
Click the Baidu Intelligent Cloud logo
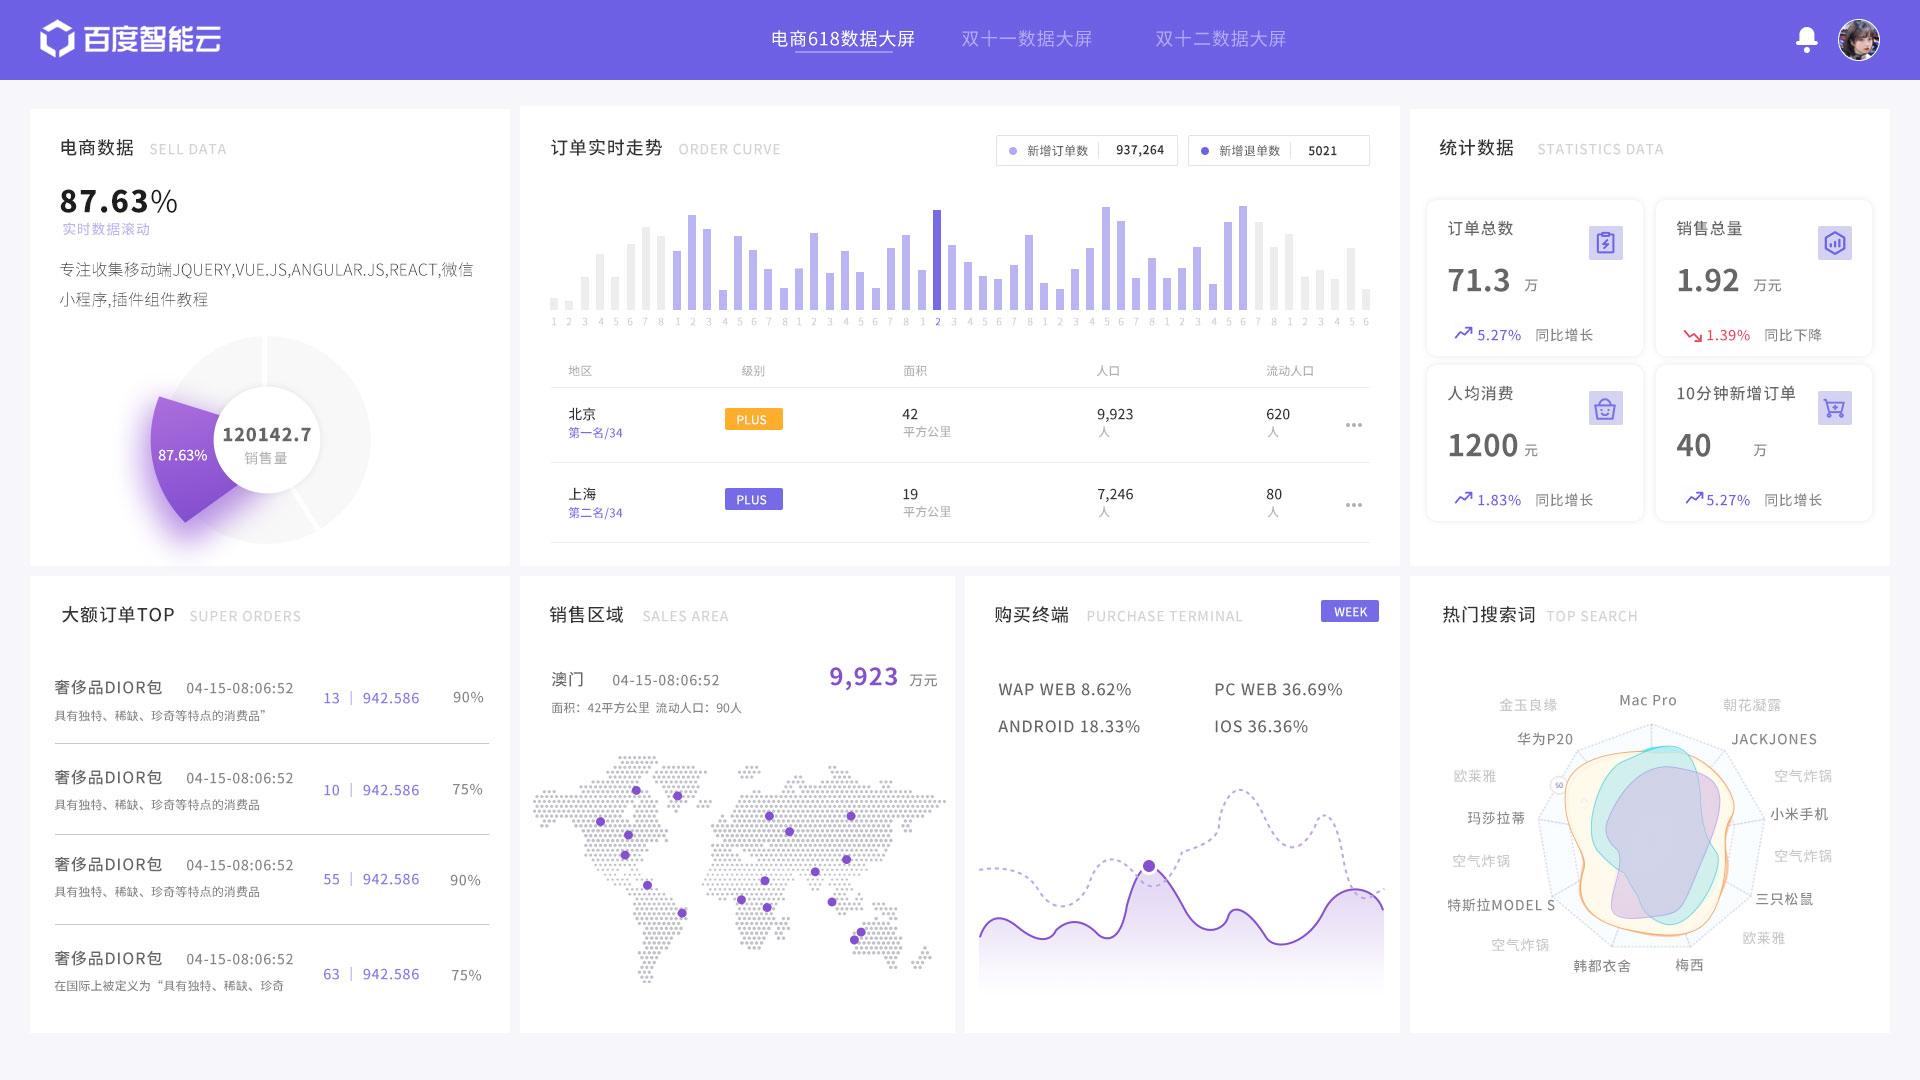(130, 39)
